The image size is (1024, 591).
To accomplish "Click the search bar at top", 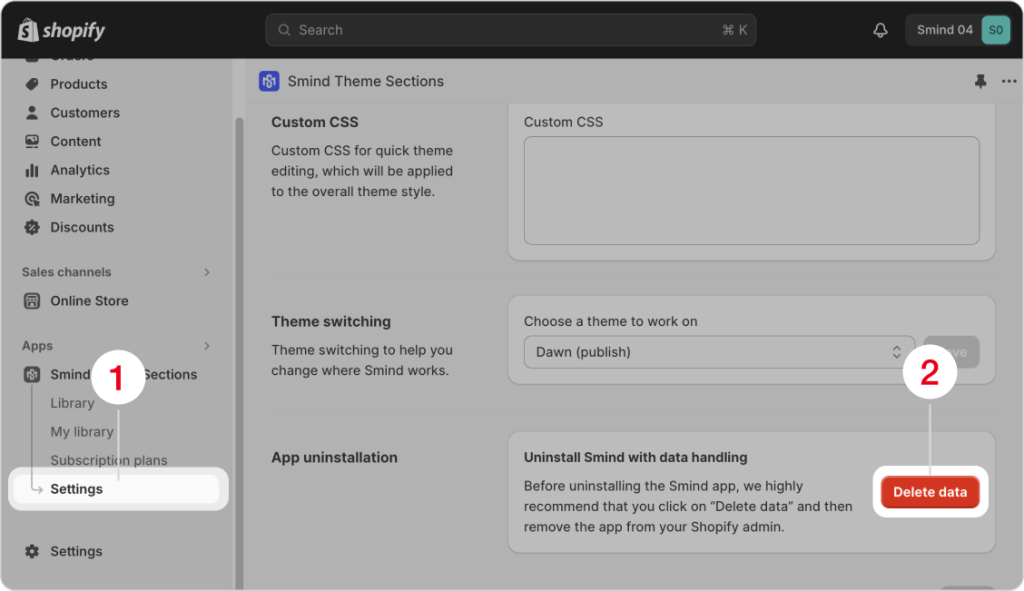I will [x=510, y=30].
